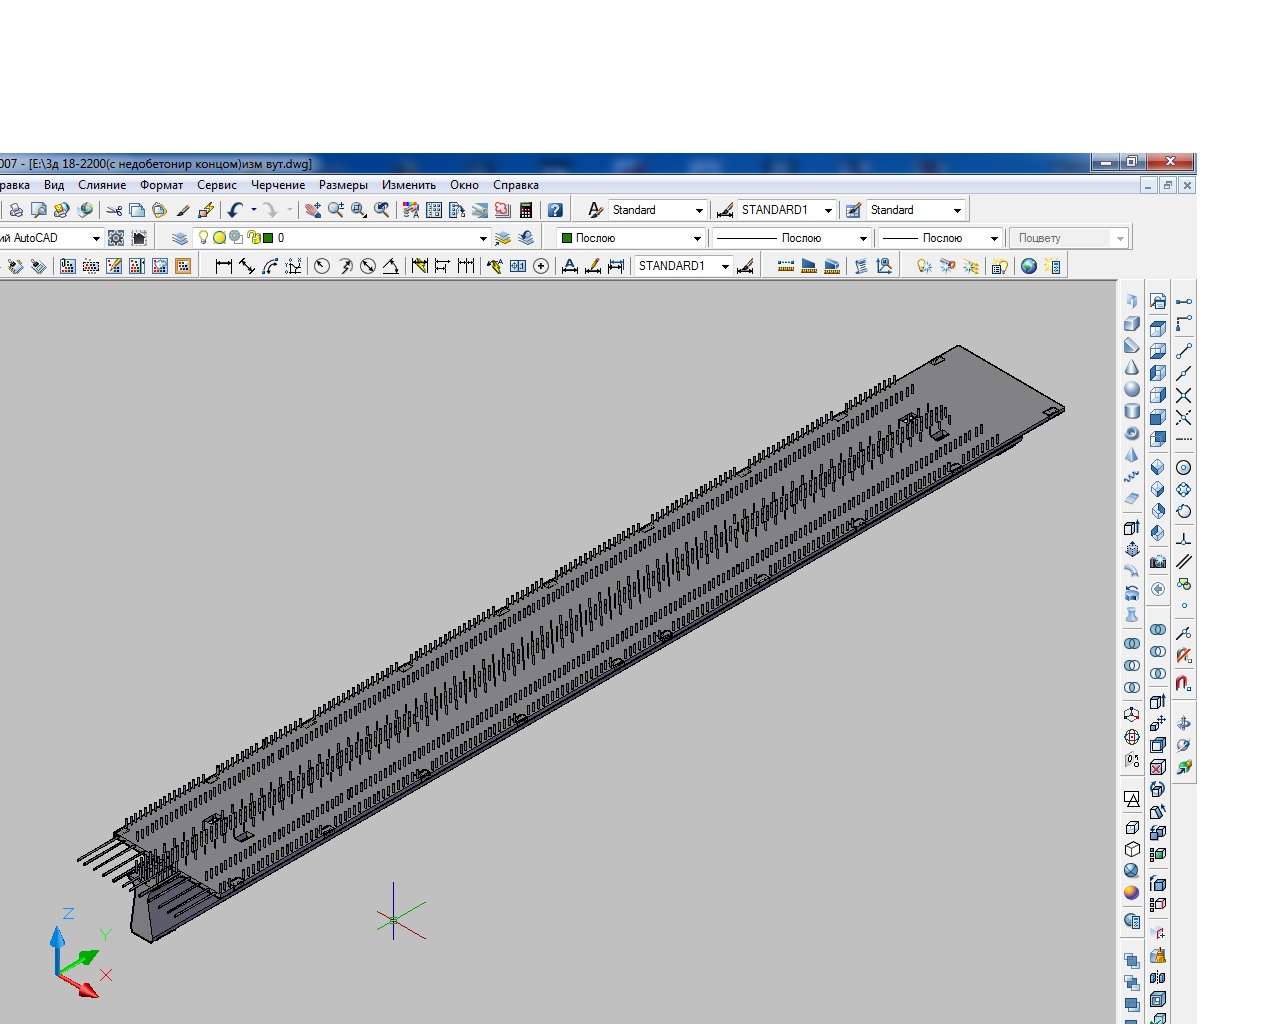Create a Torus solid from modeling toolbar

(1132, 433)
